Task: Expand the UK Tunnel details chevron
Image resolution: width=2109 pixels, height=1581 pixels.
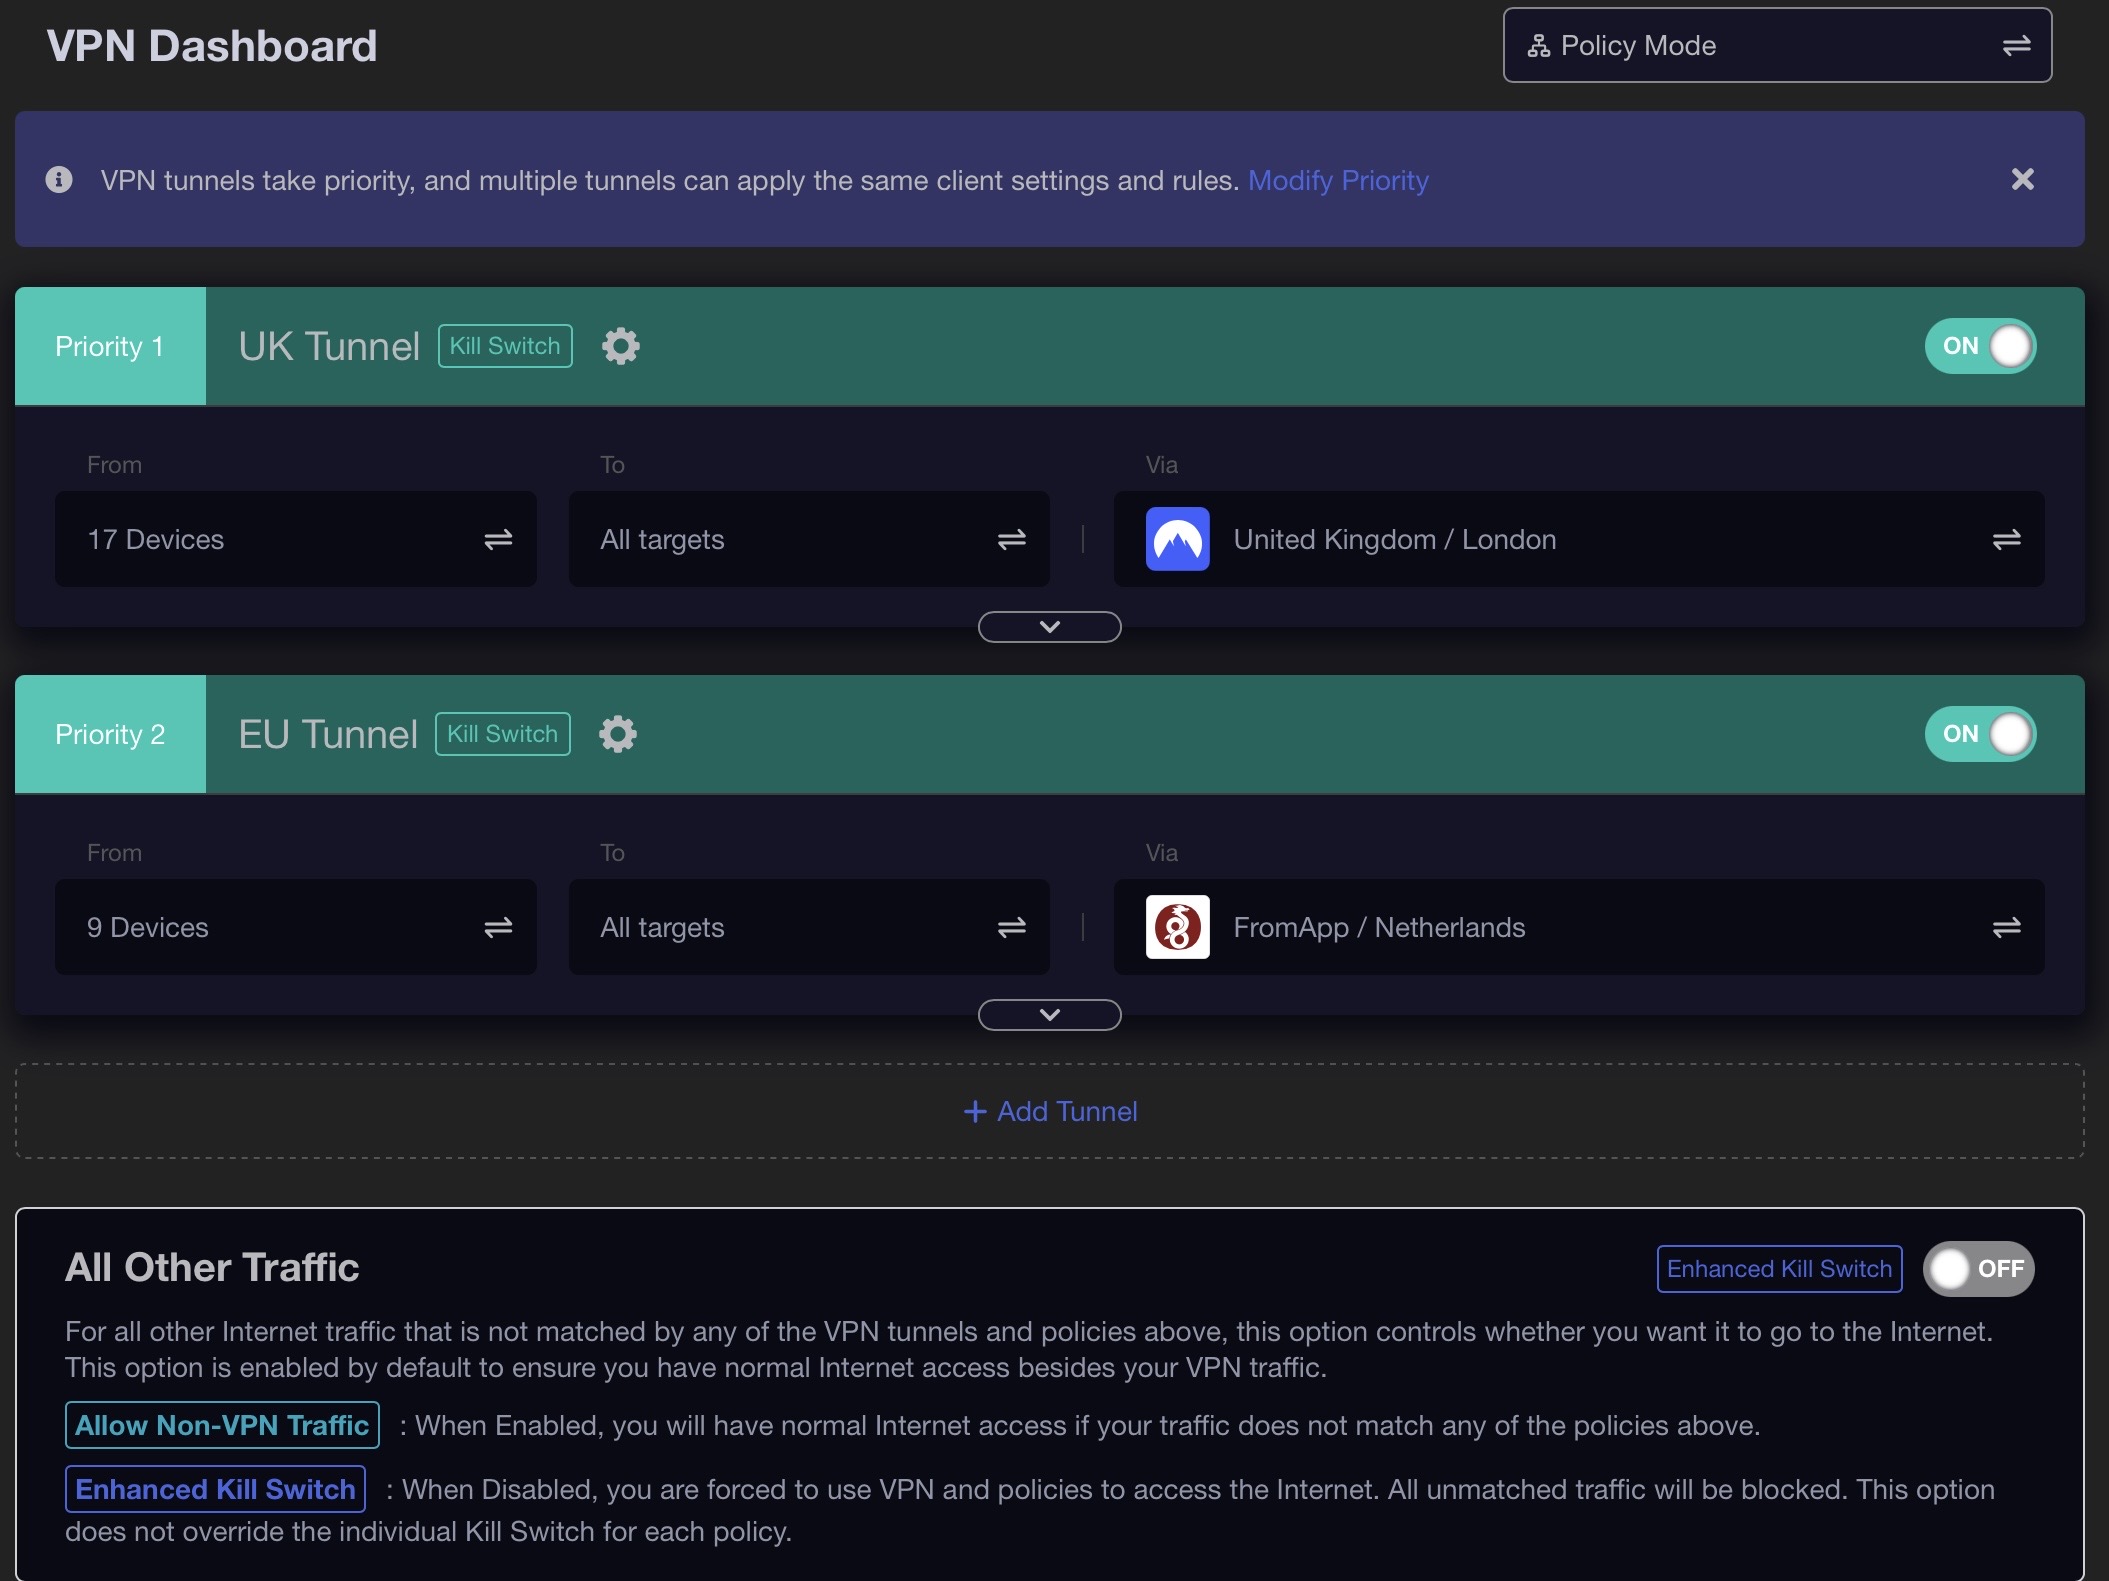Action: point(1049,627)
